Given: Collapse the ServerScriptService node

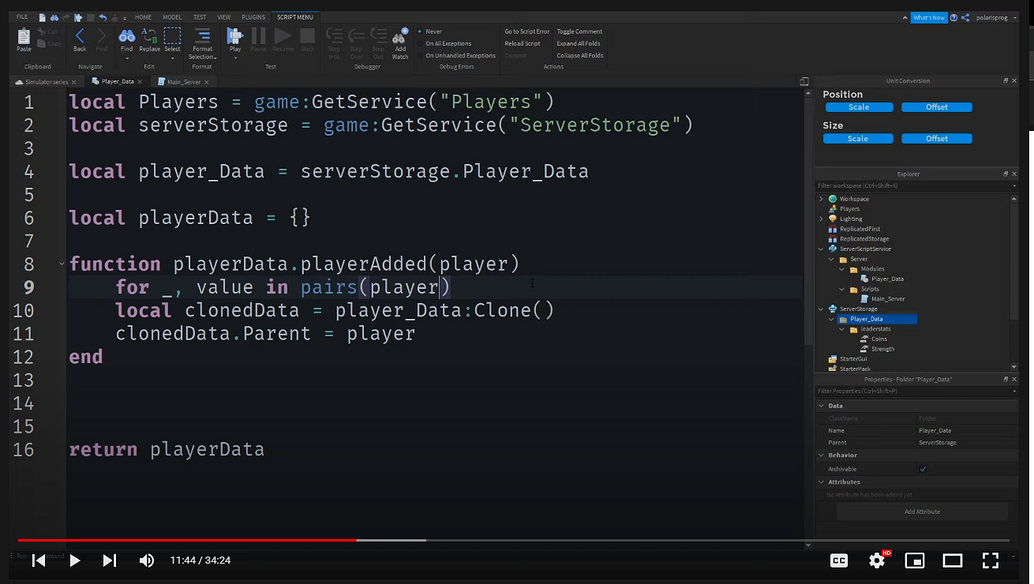Looking at the screenshot, I should pyautogui.click(x=821, y=248).
